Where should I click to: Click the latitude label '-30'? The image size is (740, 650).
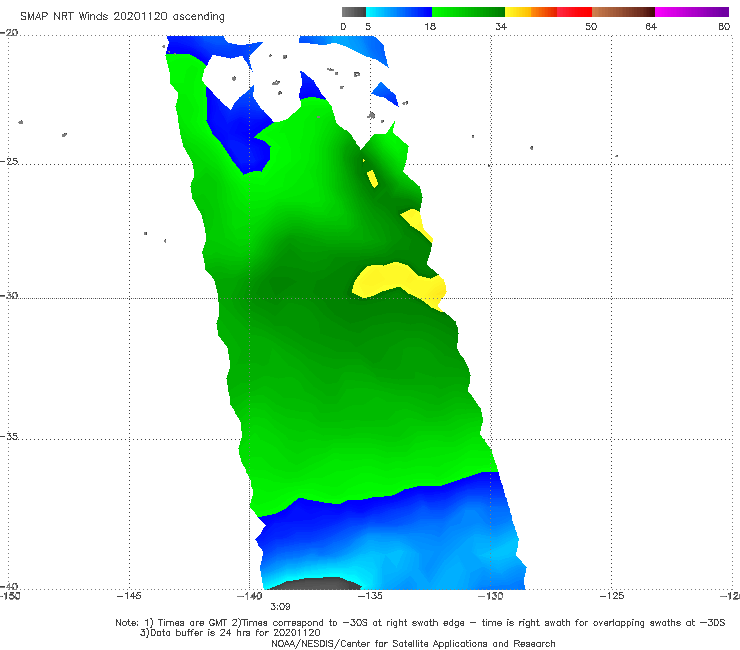(x=9, y=295)
